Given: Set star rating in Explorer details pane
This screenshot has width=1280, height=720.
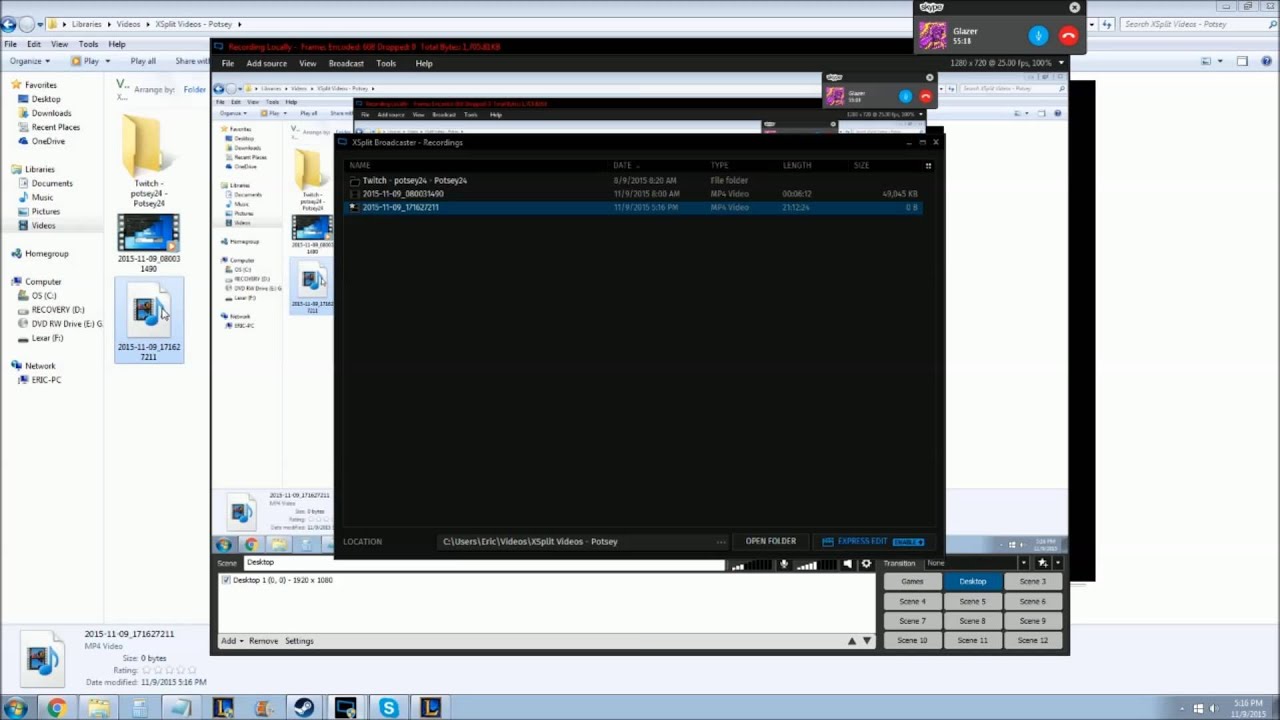Looking at the screenshot, I should [x=167, y=670].
